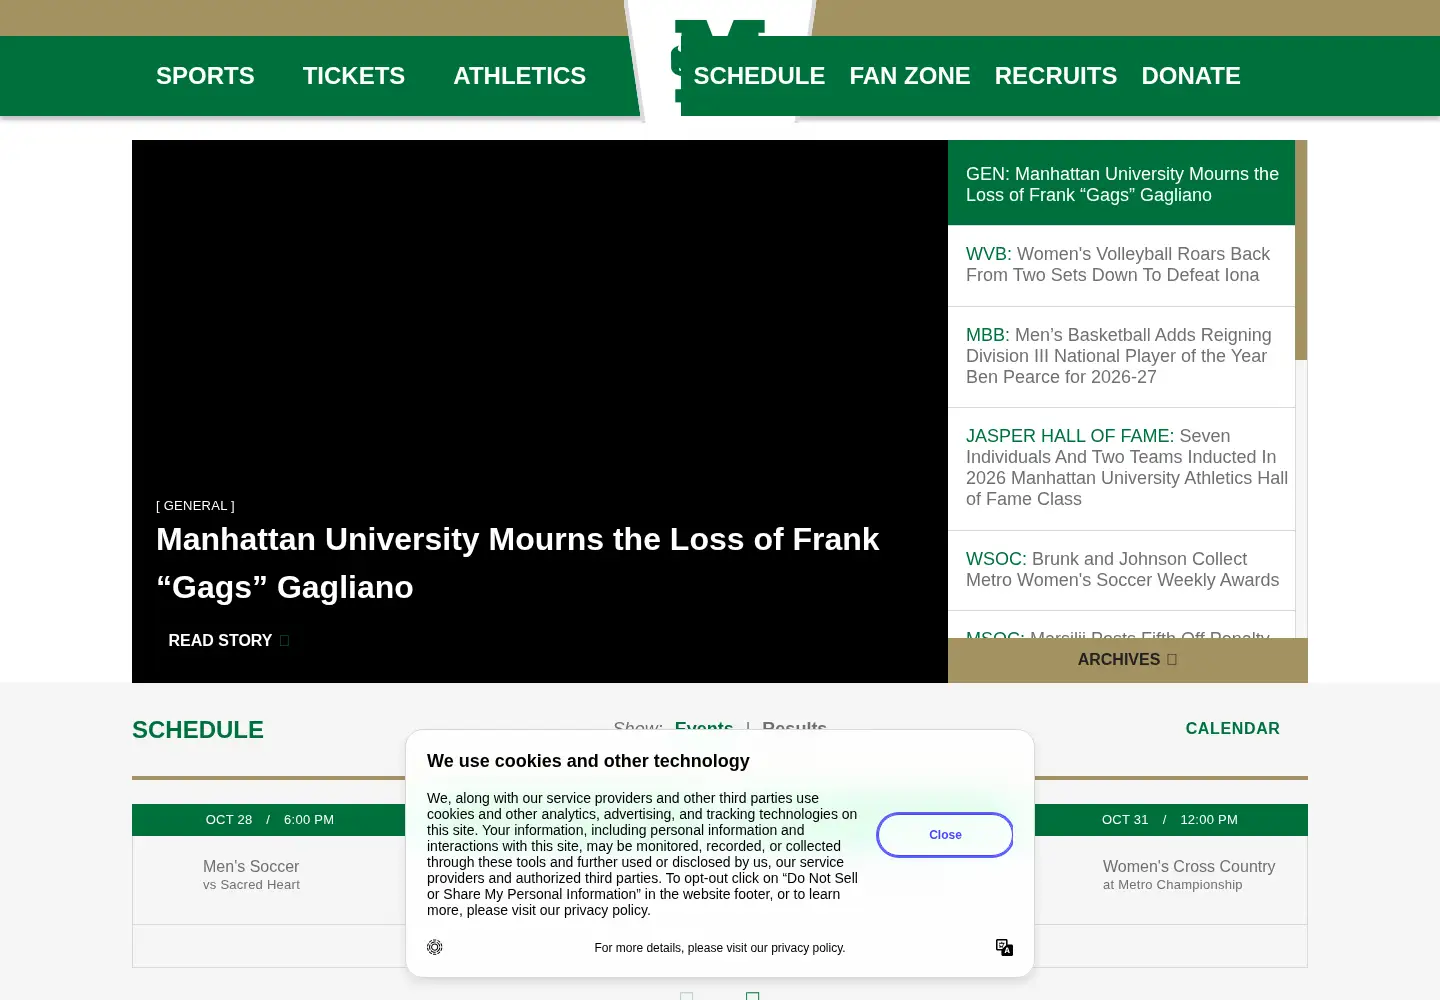Click the green SCHEDULE section heading
Screen dimensions: 1440x1000
tap(198, 730)
